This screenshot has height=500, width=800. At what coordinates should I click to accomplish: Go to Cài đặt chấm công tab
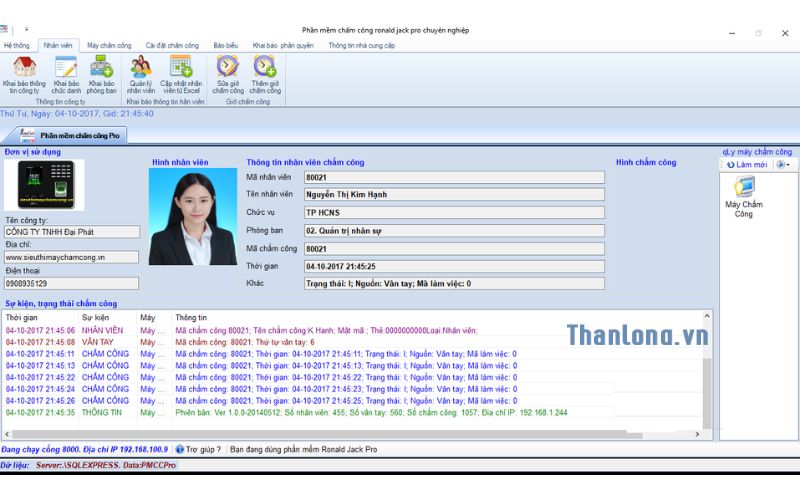pos(172,45)
